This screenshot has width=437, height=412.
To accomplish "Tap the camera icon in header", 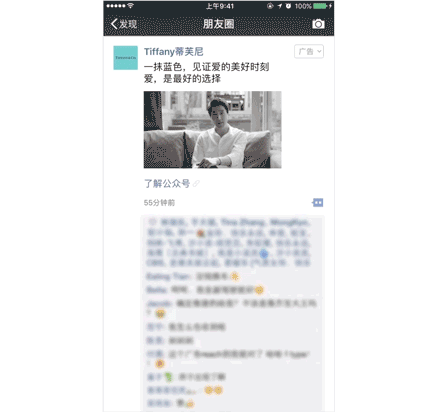I will (318, 24).
